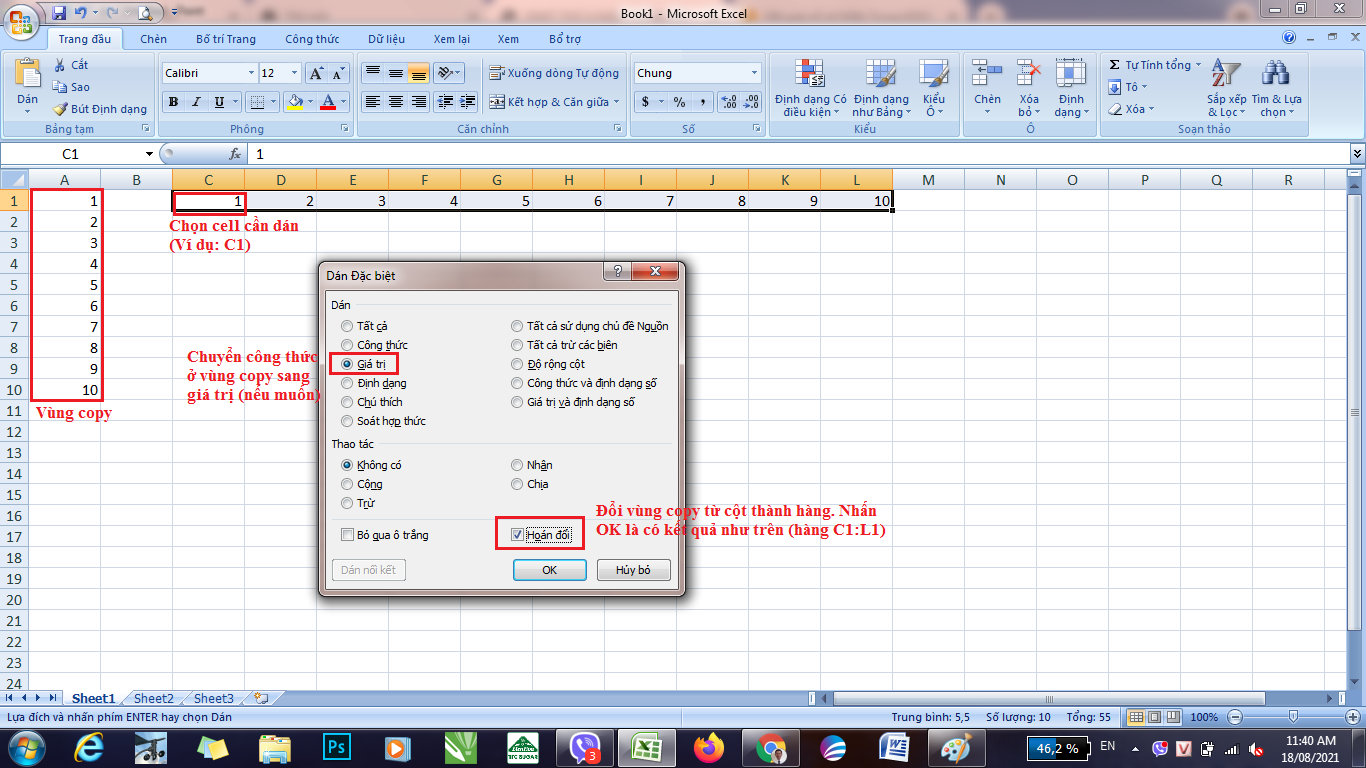Image resolution: width=1366 pixels, height=768 pixels.
Task: Expand the 'Chung' number format dropdown
Action: [x=754, y=73]
